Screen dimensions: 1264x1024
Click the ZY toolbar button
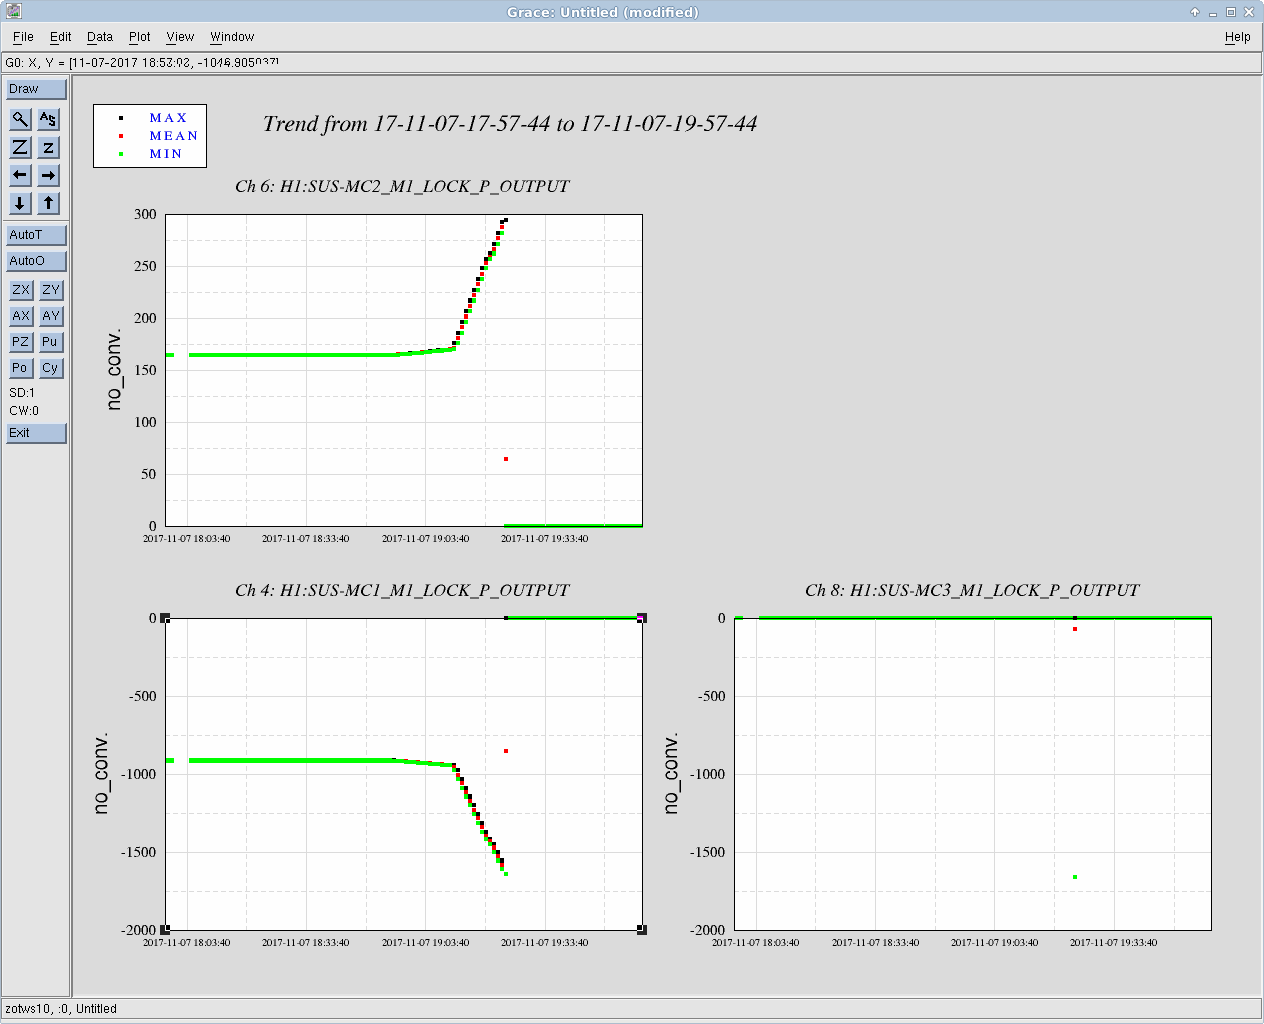point(51,290)
